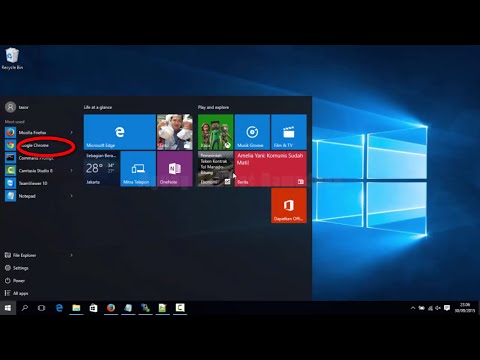Show hidden system tray icons
480x360 pixels.
(413, 308)
